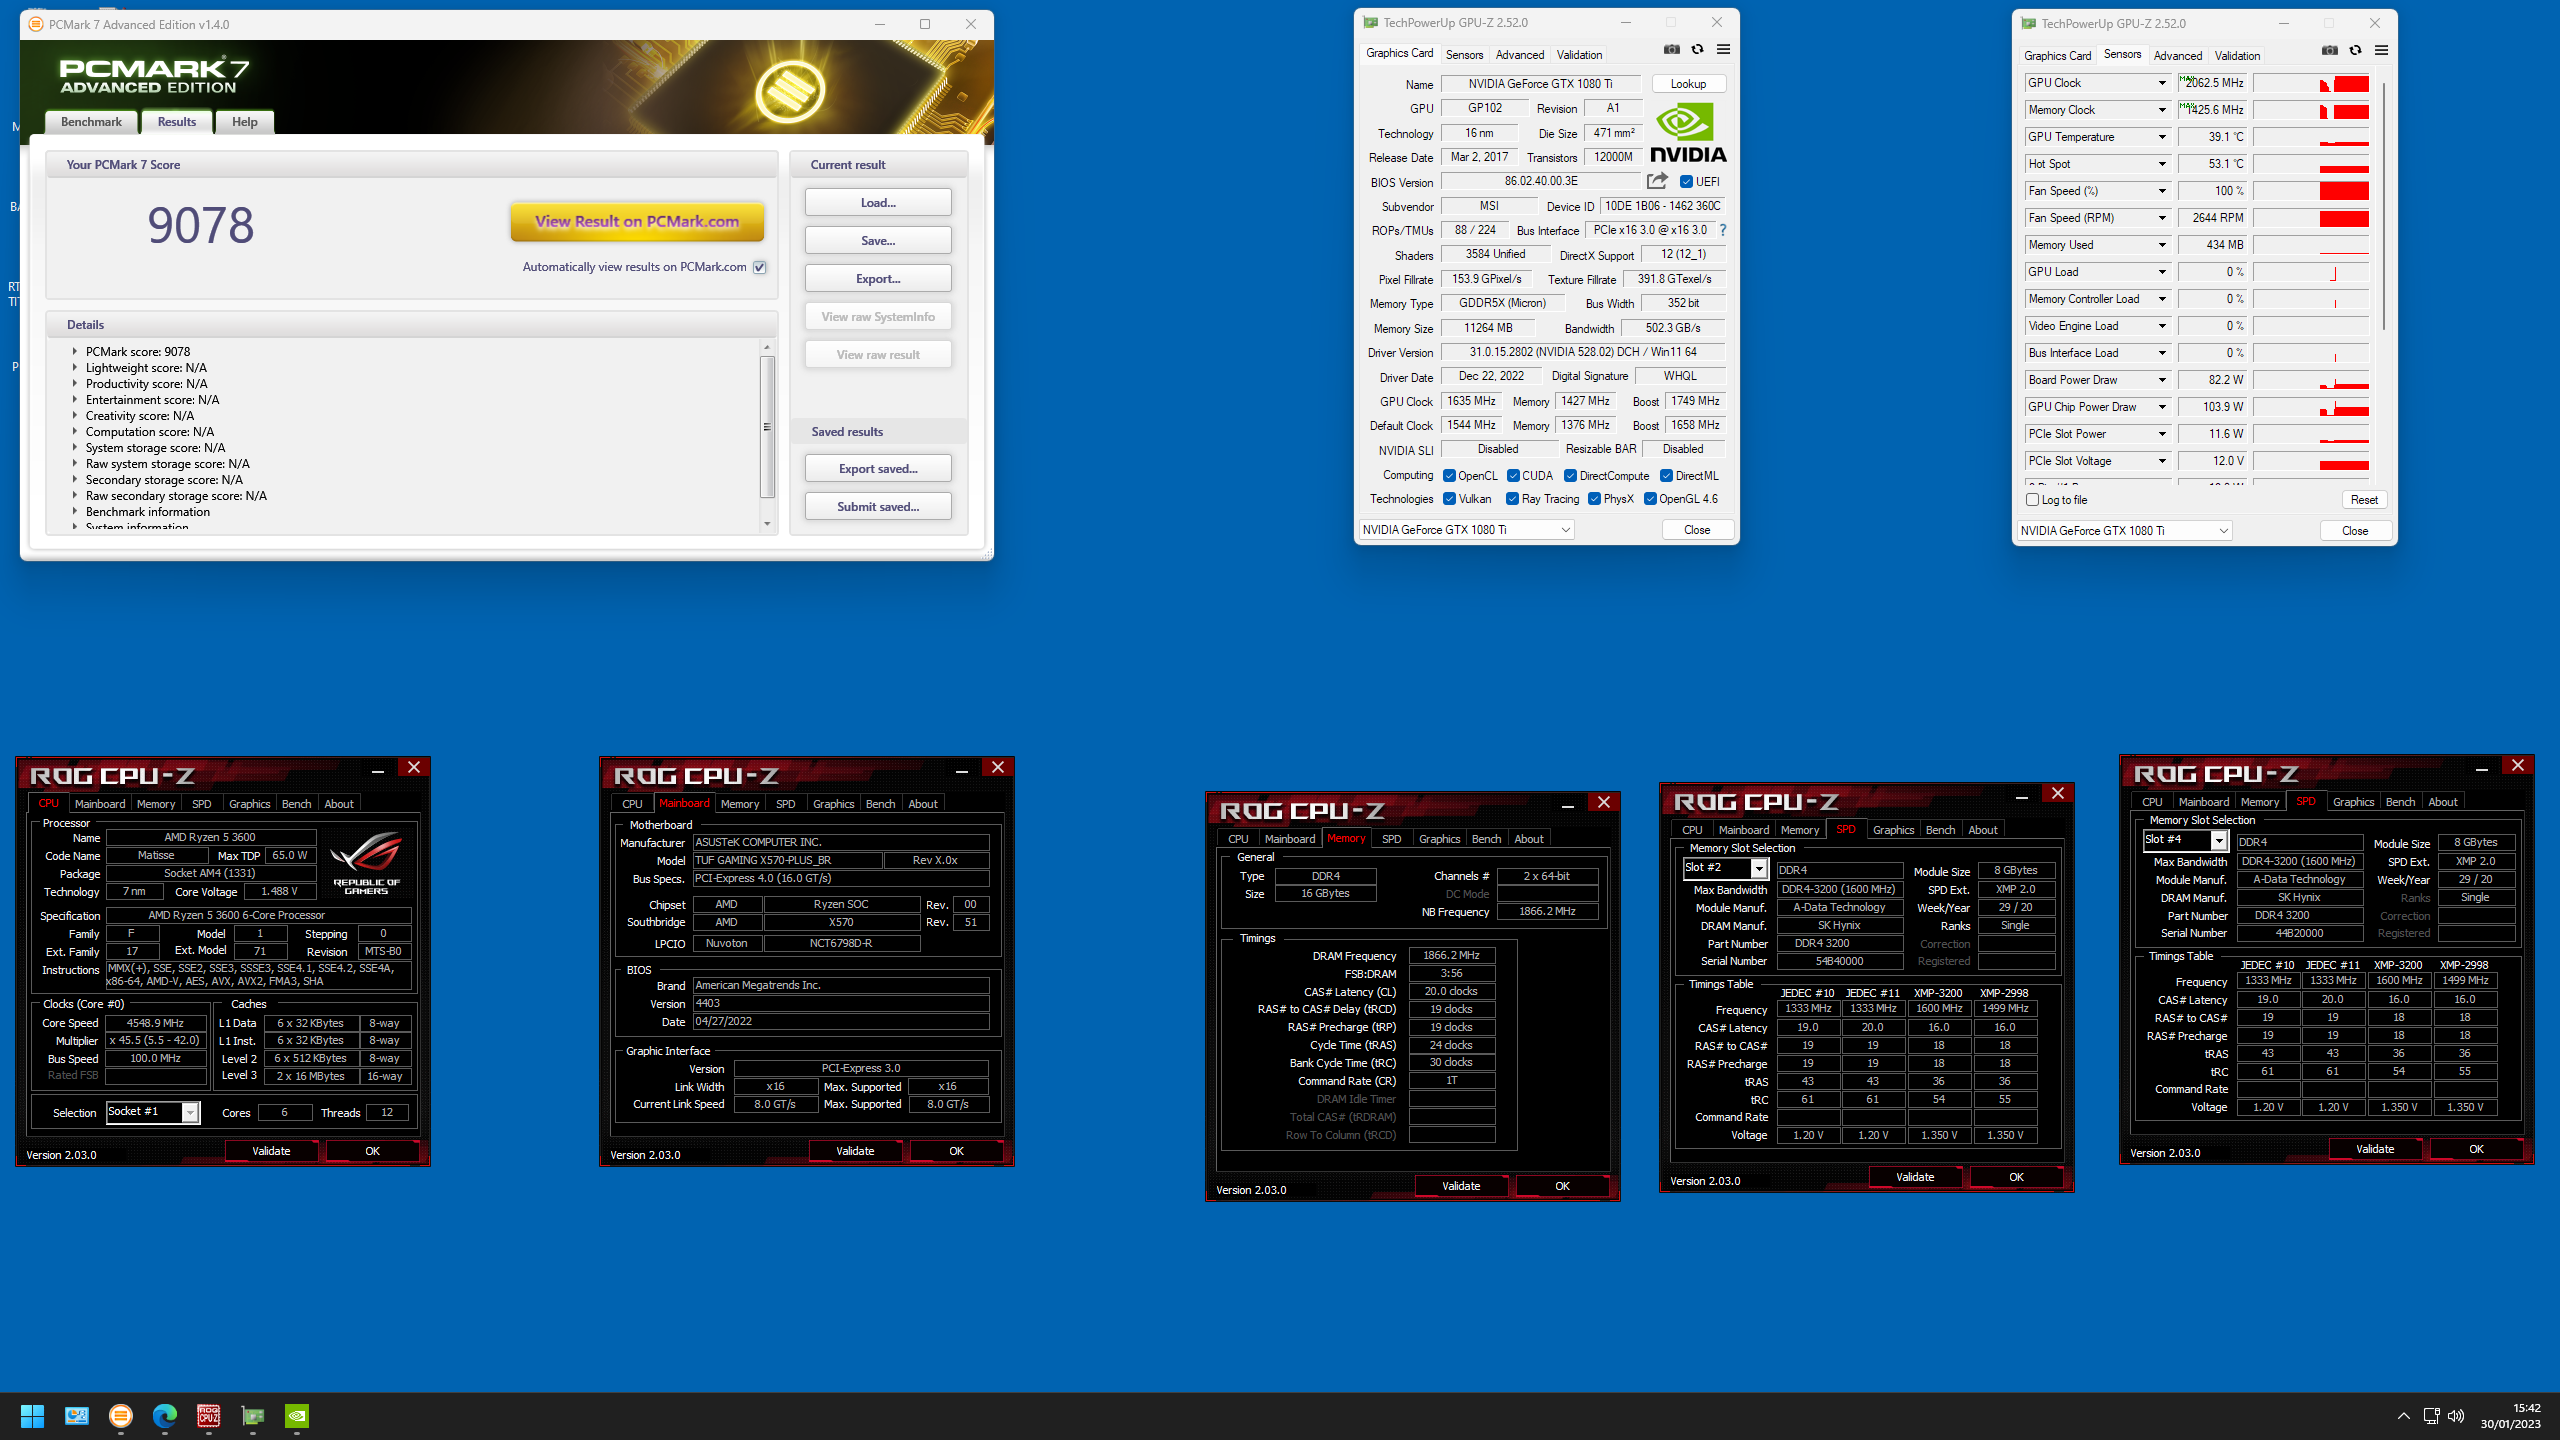This screenshot has width=2560, height=1440.
Task: Toggle the Vulkan checkbox
Action: [x=1449, y=499]
